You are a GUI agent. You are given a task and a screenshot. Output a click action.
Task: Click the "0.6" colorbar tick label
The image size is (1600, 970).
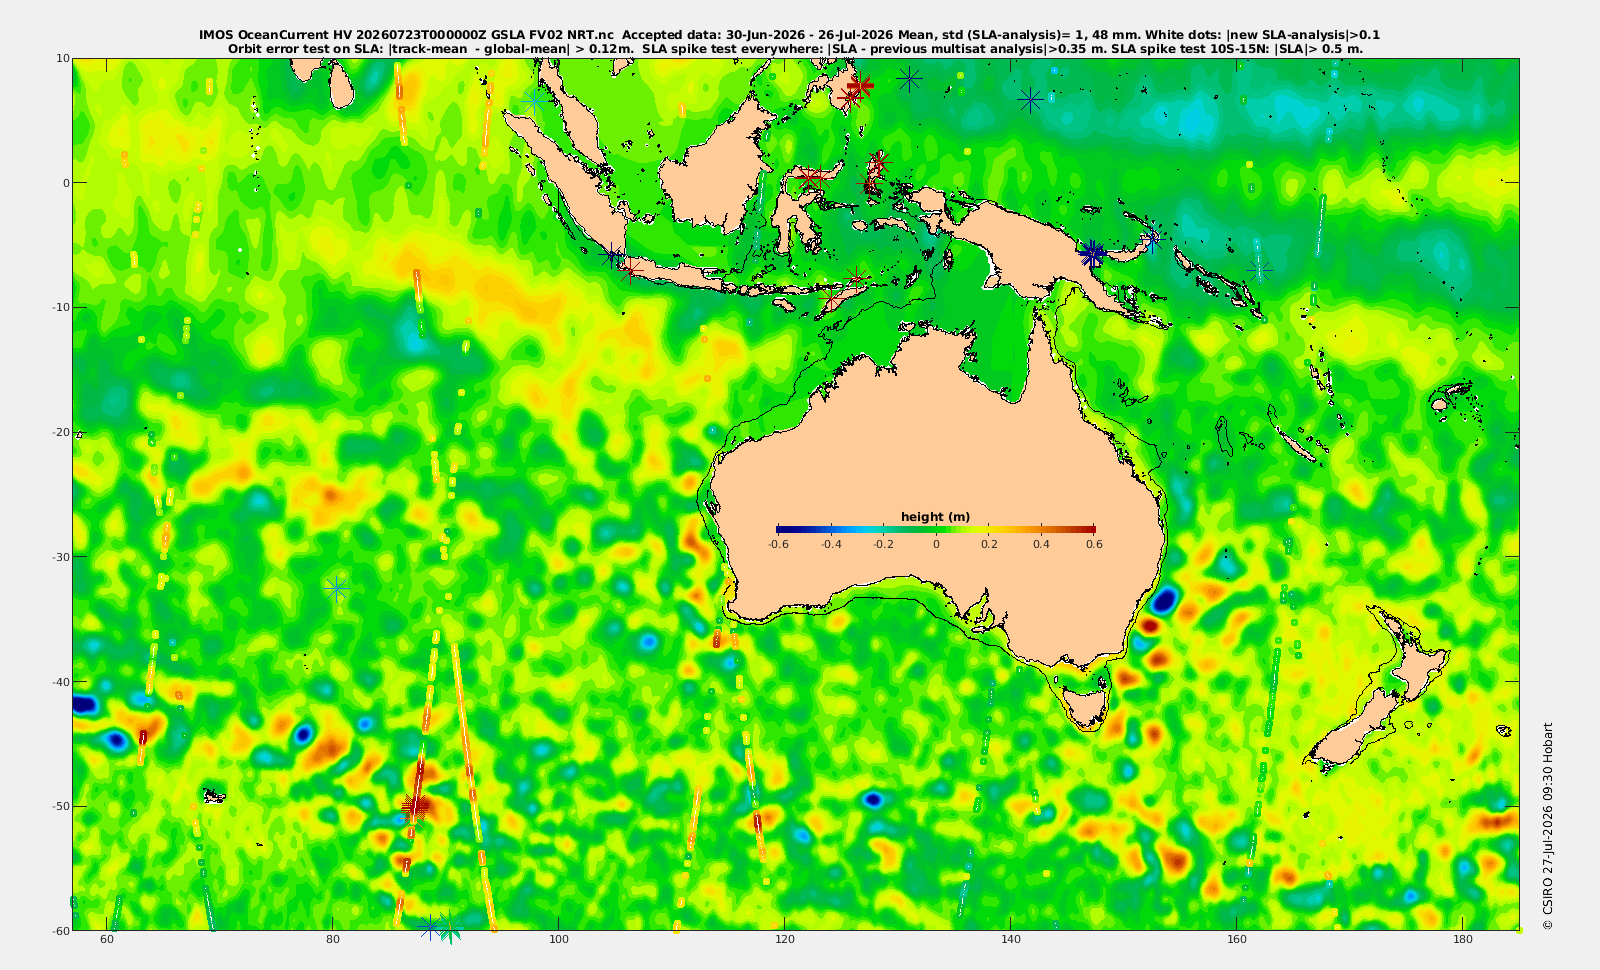point(1094,544)
